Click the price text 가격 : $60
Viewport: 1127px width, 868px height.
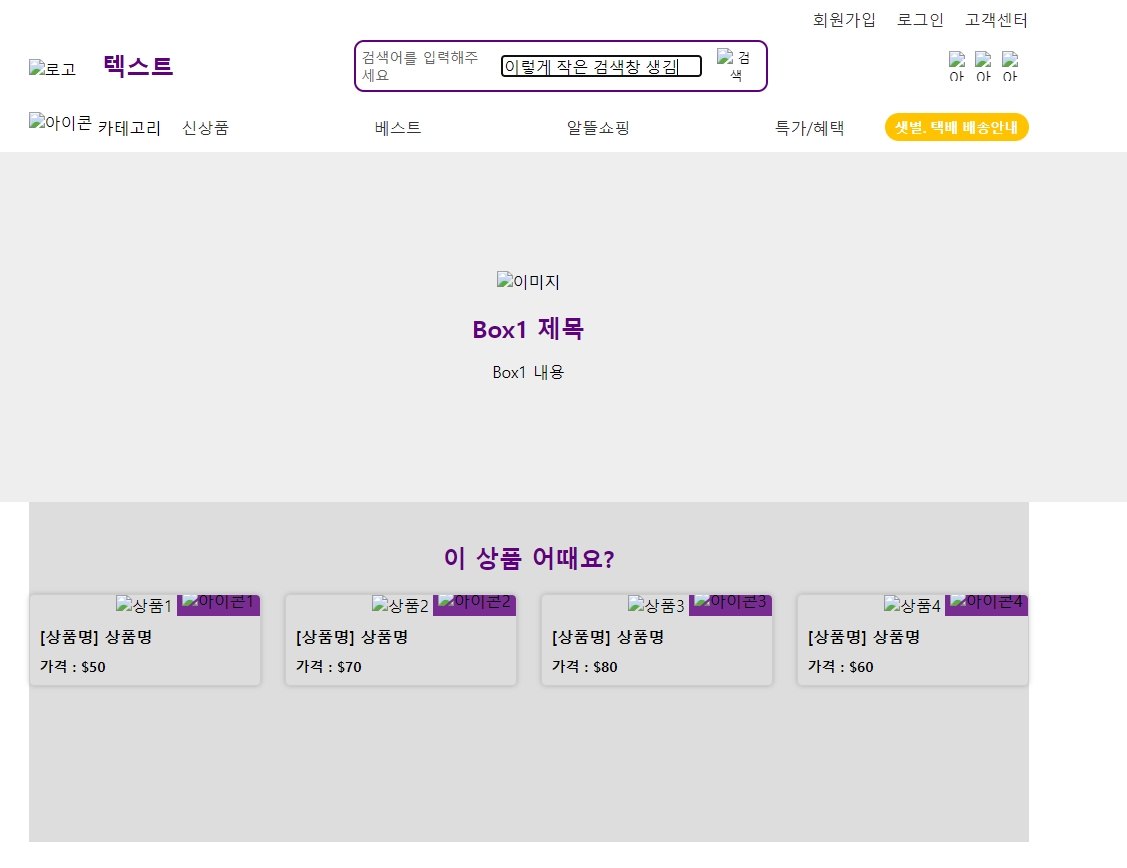pyautogui.click(x=840, y=667)
